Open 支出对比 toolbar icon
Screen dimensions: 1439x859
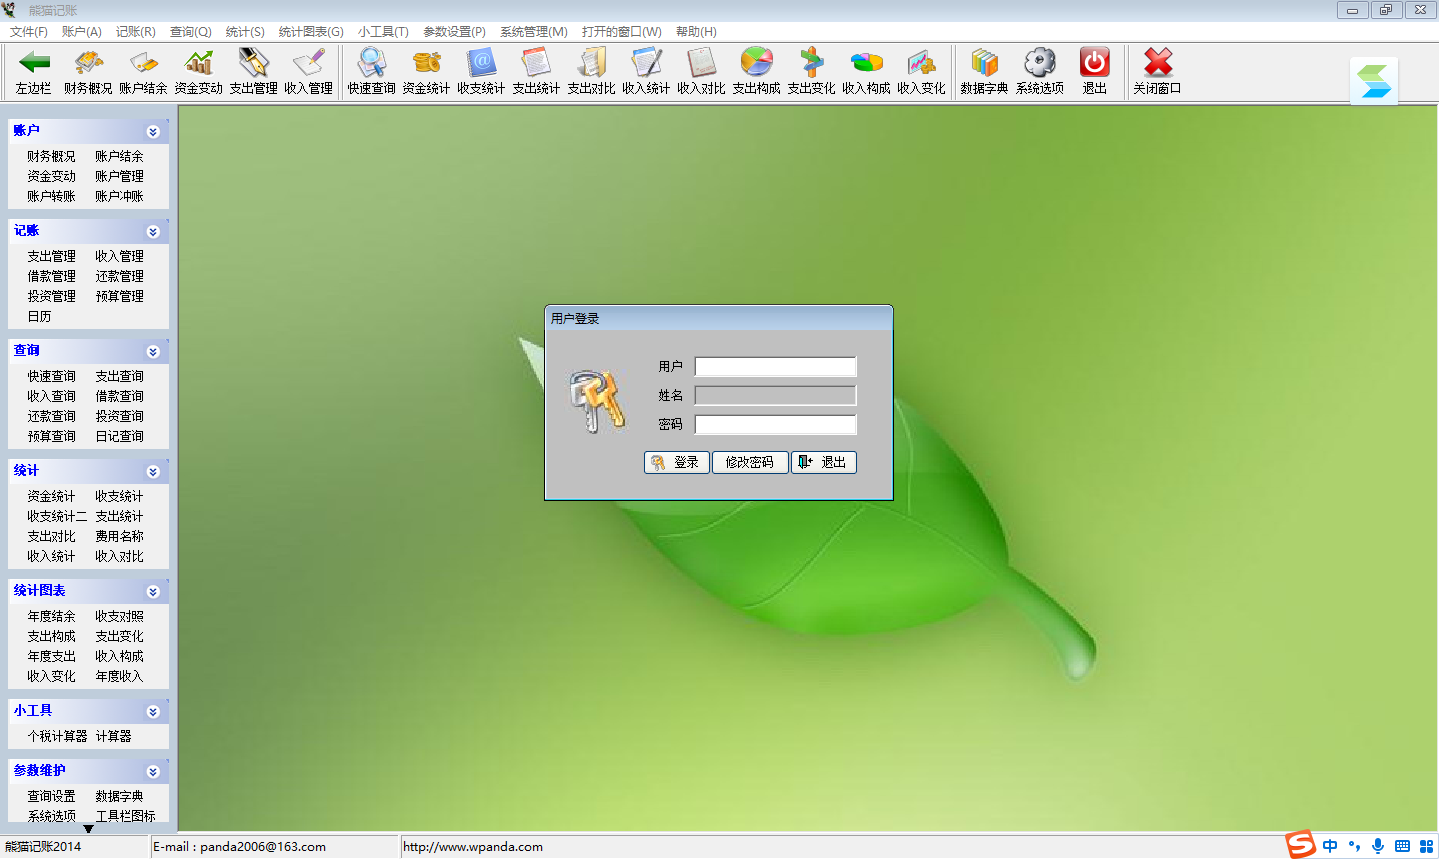click(591, 63)
